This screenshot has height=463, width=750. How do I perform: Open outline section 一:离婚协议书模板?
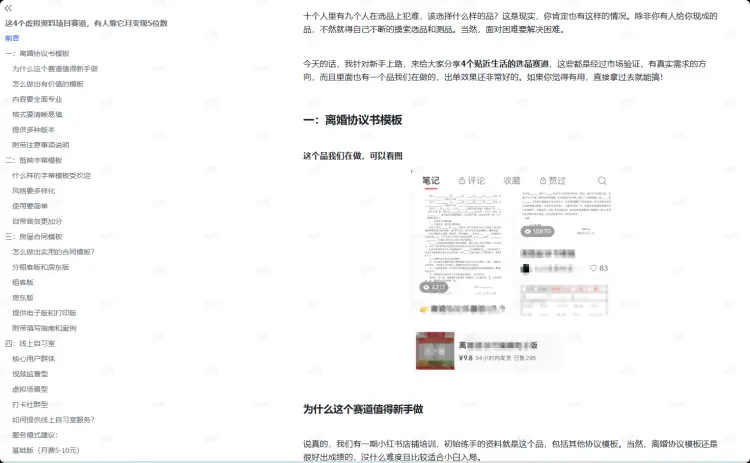pos(37,54)
